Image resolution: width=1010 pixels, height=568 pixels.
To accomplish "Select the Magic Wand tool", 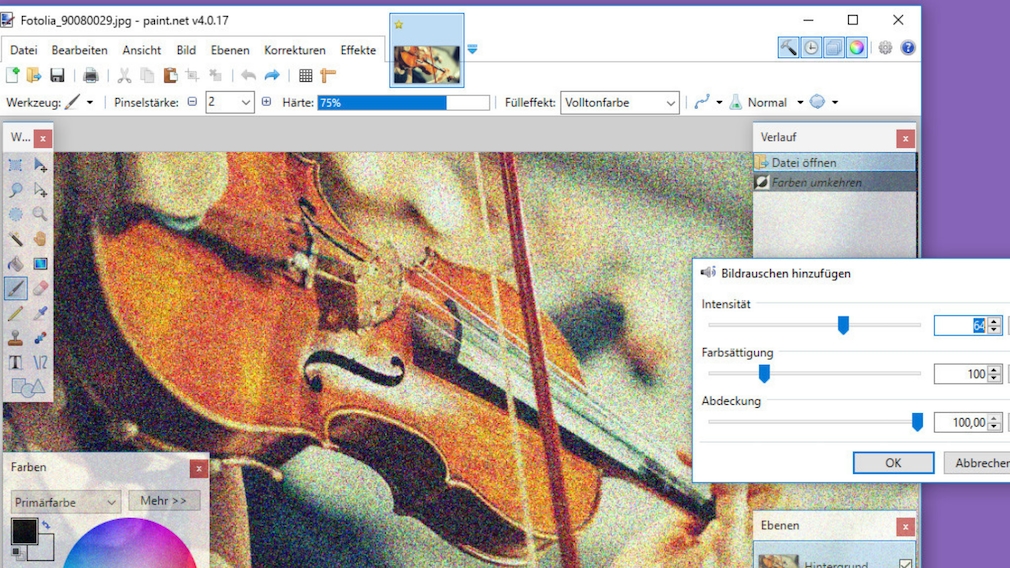I will click(x=16, y=239).
